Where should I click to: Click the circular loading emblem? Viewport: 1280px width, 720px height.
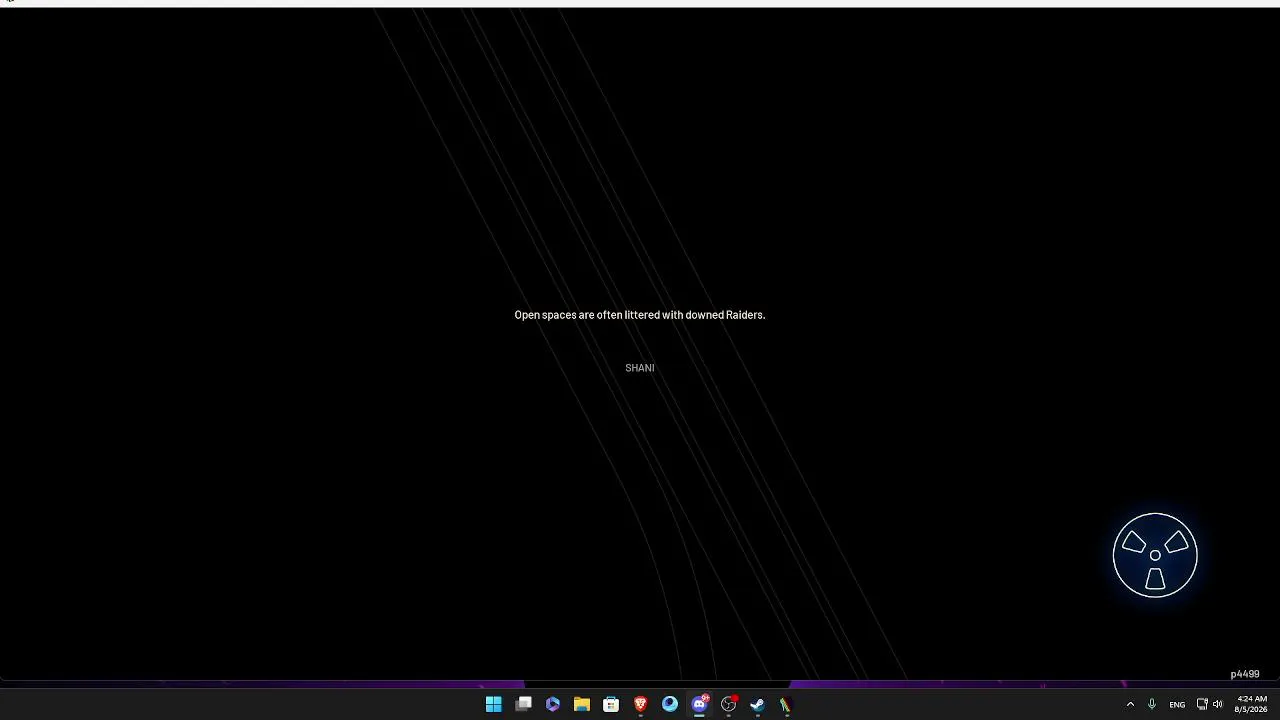(1155, 555)
